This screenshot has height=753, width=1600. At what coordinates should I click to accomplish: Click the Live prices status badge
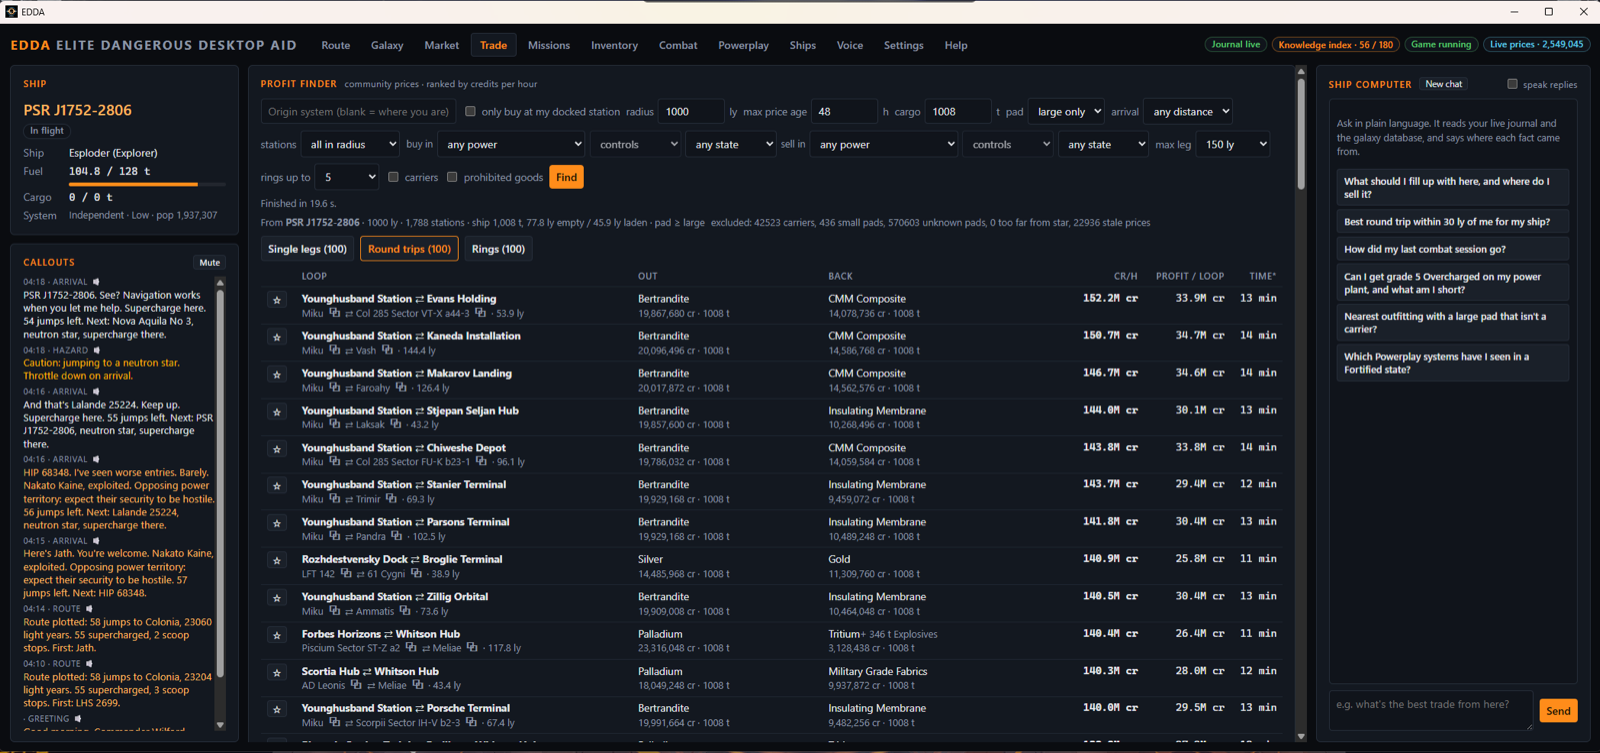(1536, 44)
